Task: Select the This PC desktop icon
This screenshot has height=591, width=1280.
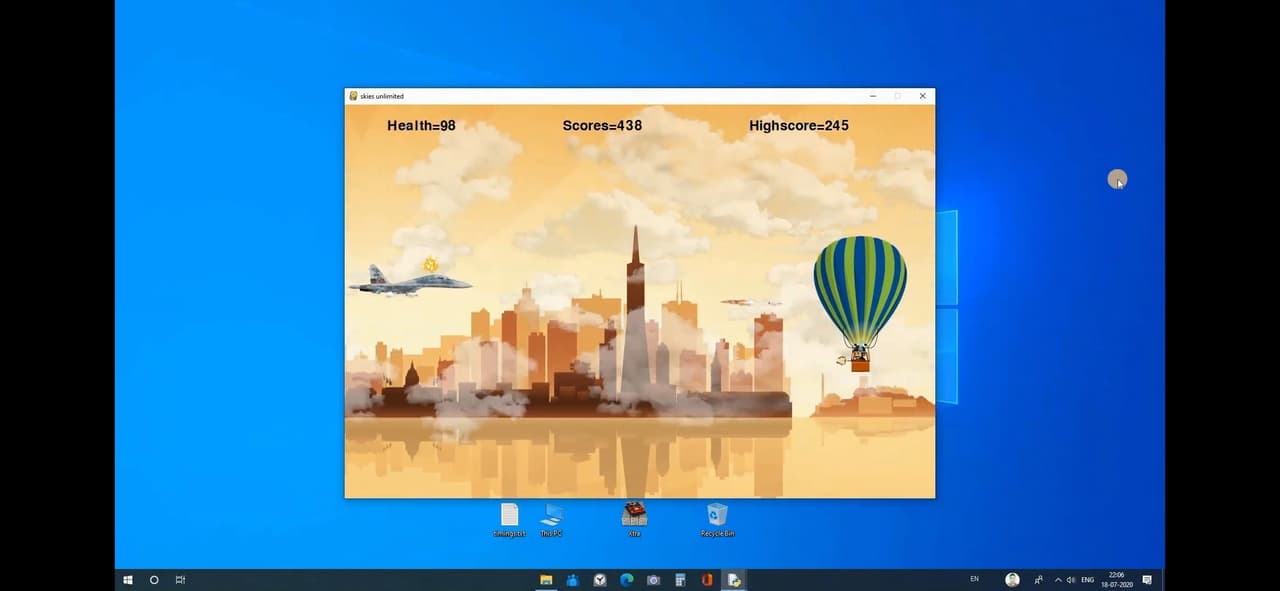Action: coord(551,519)
